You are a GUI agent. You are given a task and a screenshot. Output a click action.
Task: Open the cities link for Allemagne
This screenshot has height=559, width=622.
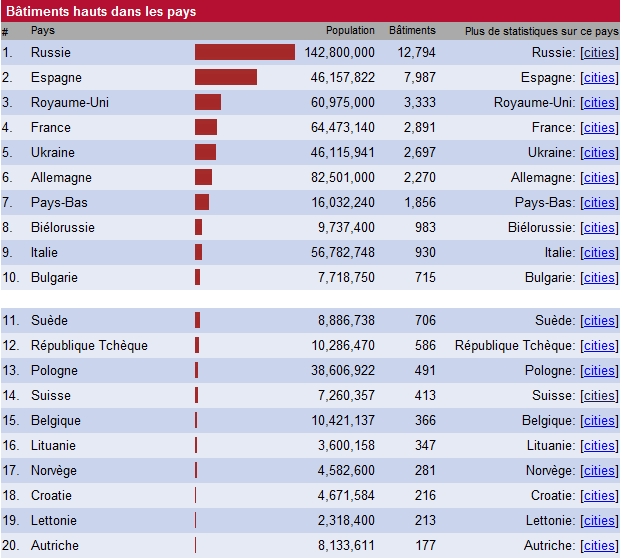pyautogui.click(x=599, y=177)
